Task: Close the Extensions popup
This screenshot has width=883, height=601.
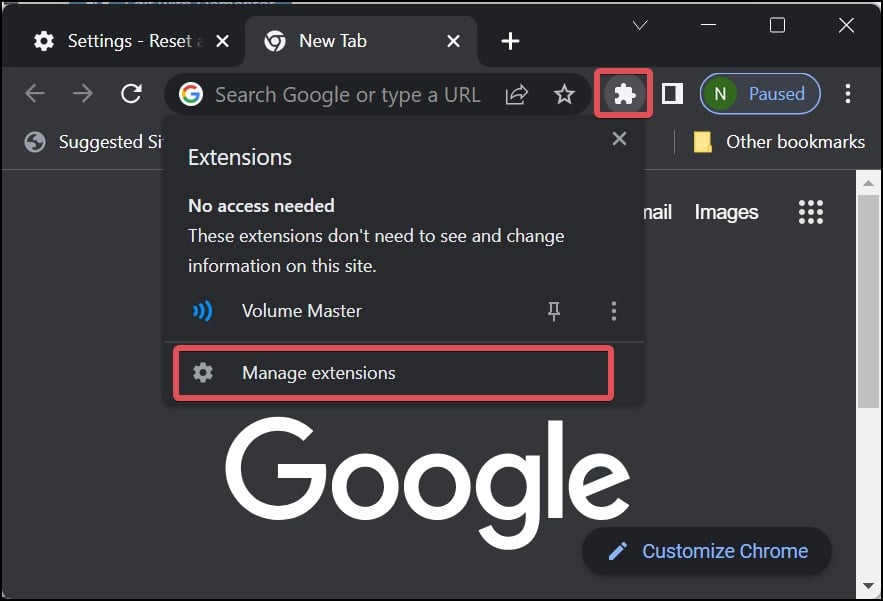Action: click(x=619, y=139)
